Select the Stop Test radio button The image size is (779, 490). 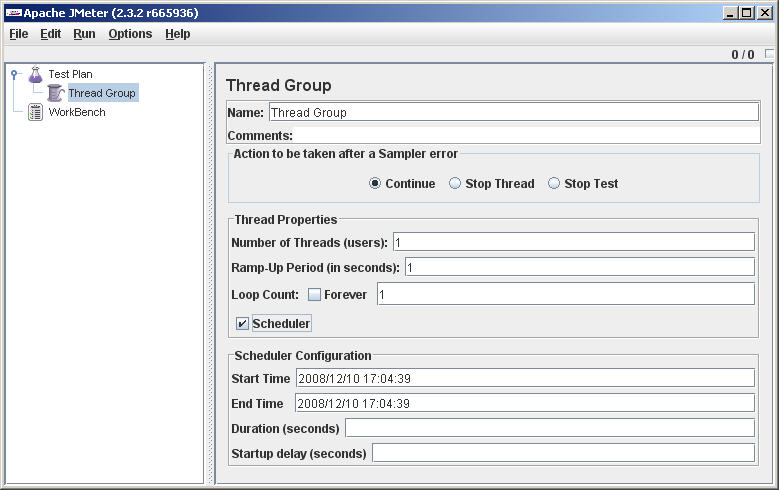coord(553,183)
